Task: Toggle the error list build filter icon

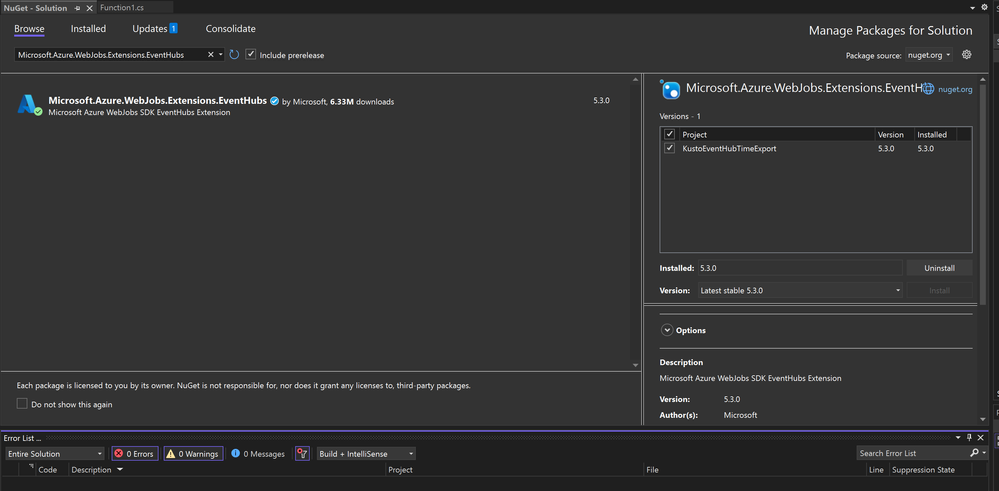Action: pos(303,453)
